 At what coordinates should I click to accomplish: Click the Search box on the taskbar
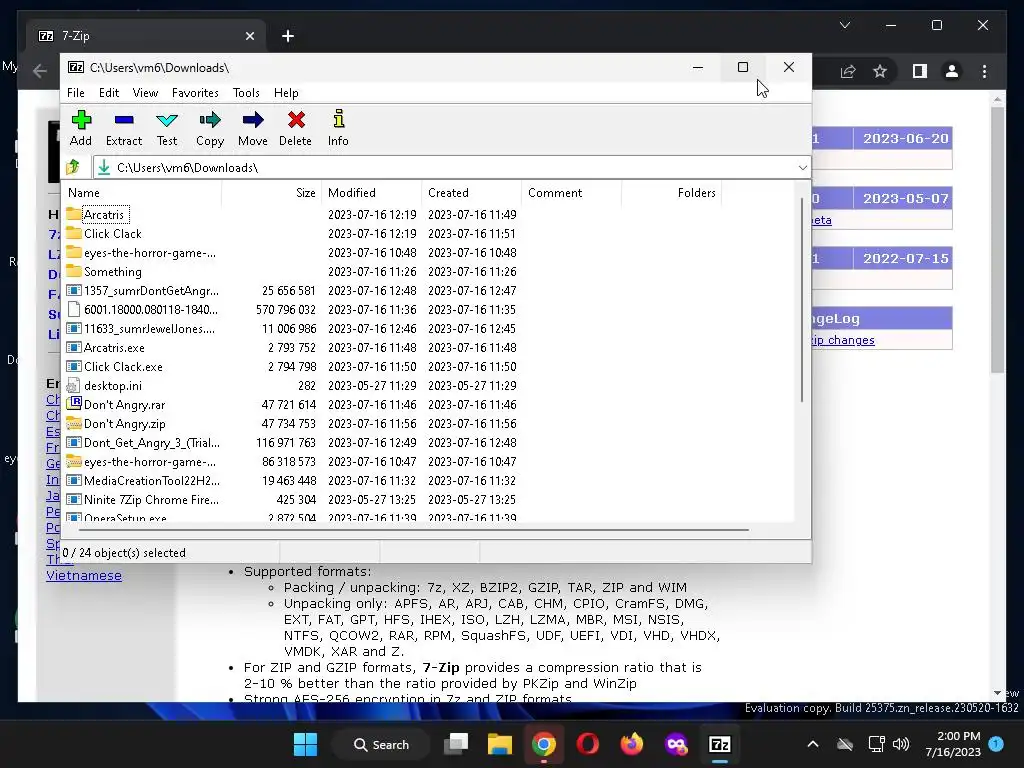coord(381,744)
